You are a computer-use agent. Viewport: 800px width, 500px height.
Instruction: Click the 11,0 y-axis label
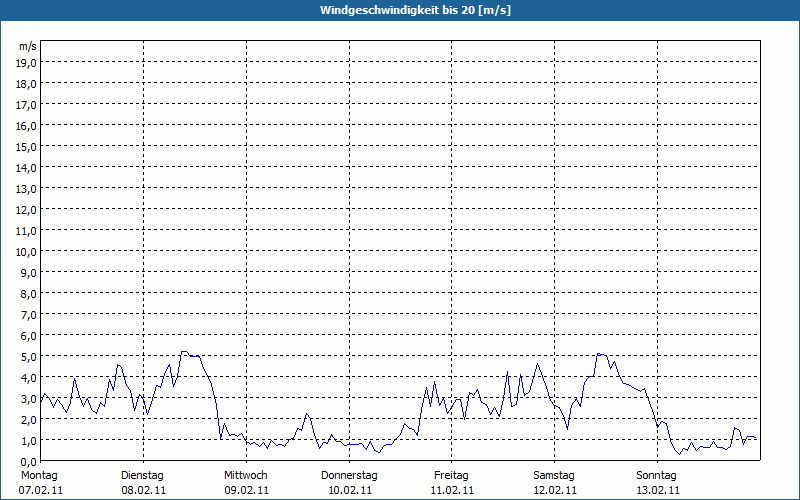point(26,231)
